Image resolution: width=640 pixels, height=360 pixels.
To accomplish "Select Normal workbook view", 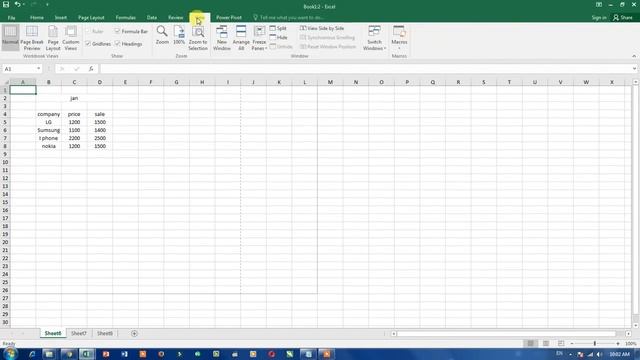I will [10, 38].
